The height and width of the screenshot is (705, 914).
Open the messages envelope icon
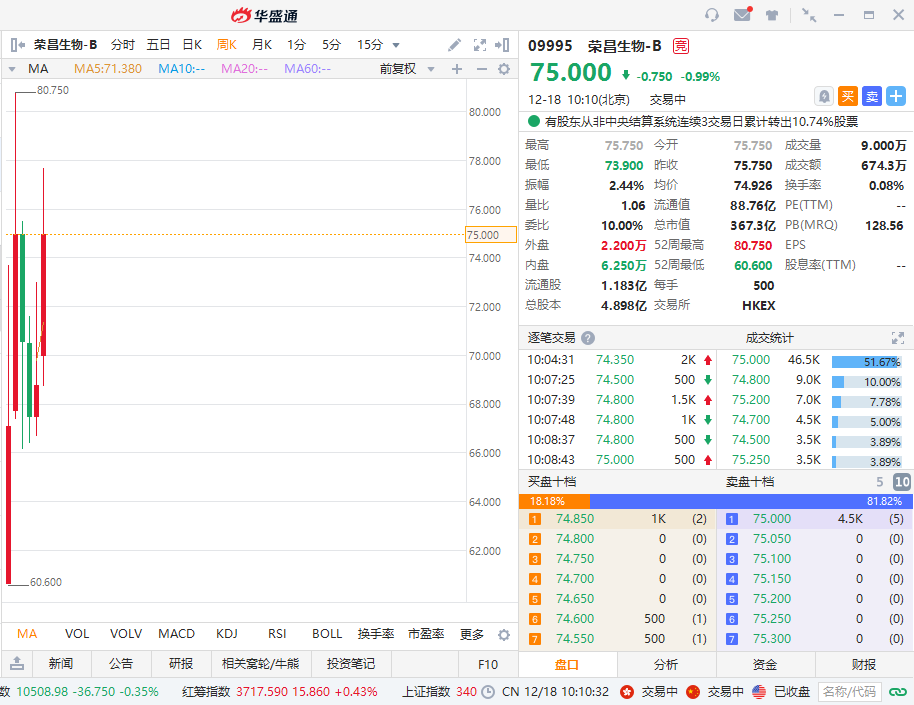pos(742,15)
